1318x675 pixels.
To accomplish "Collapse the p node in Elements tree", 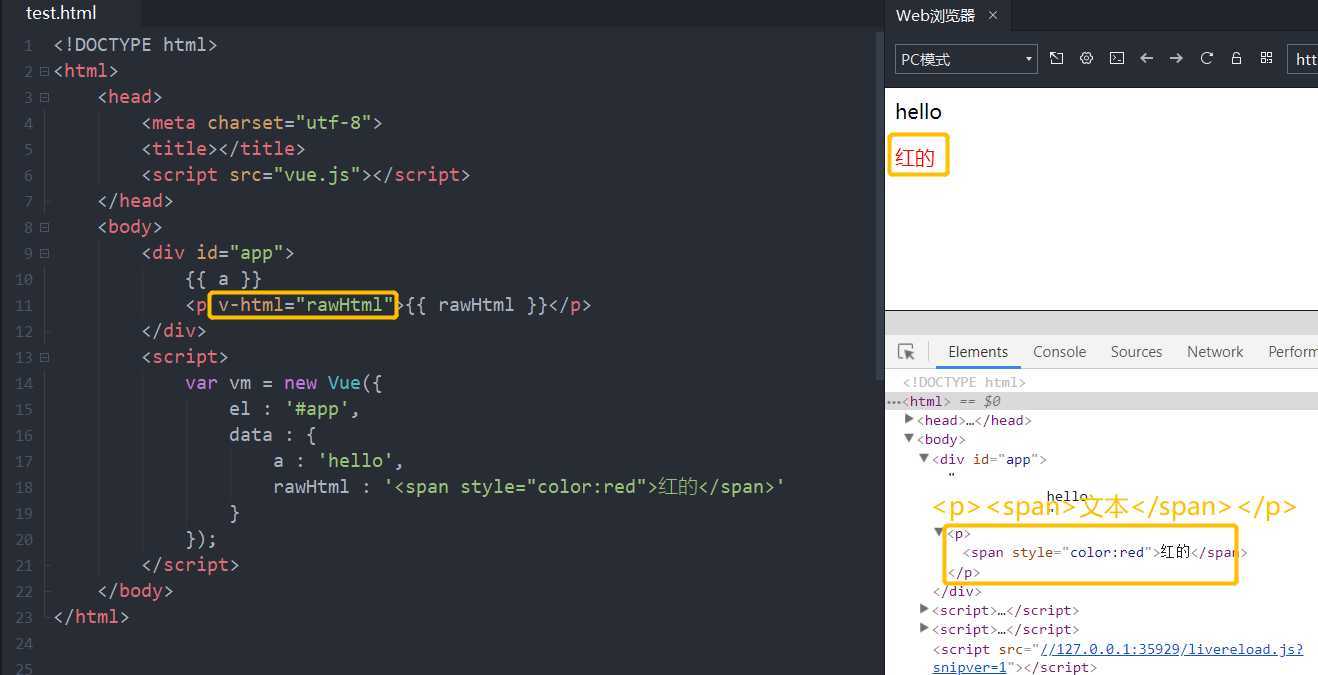I will (x=939, y=533).
